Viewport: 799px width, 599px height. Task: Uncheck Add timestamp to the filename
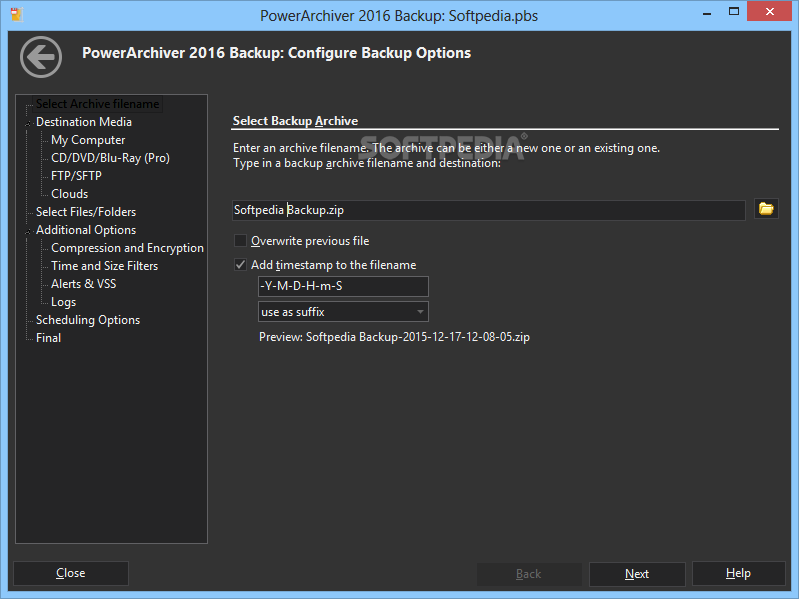tap(240, 265)
